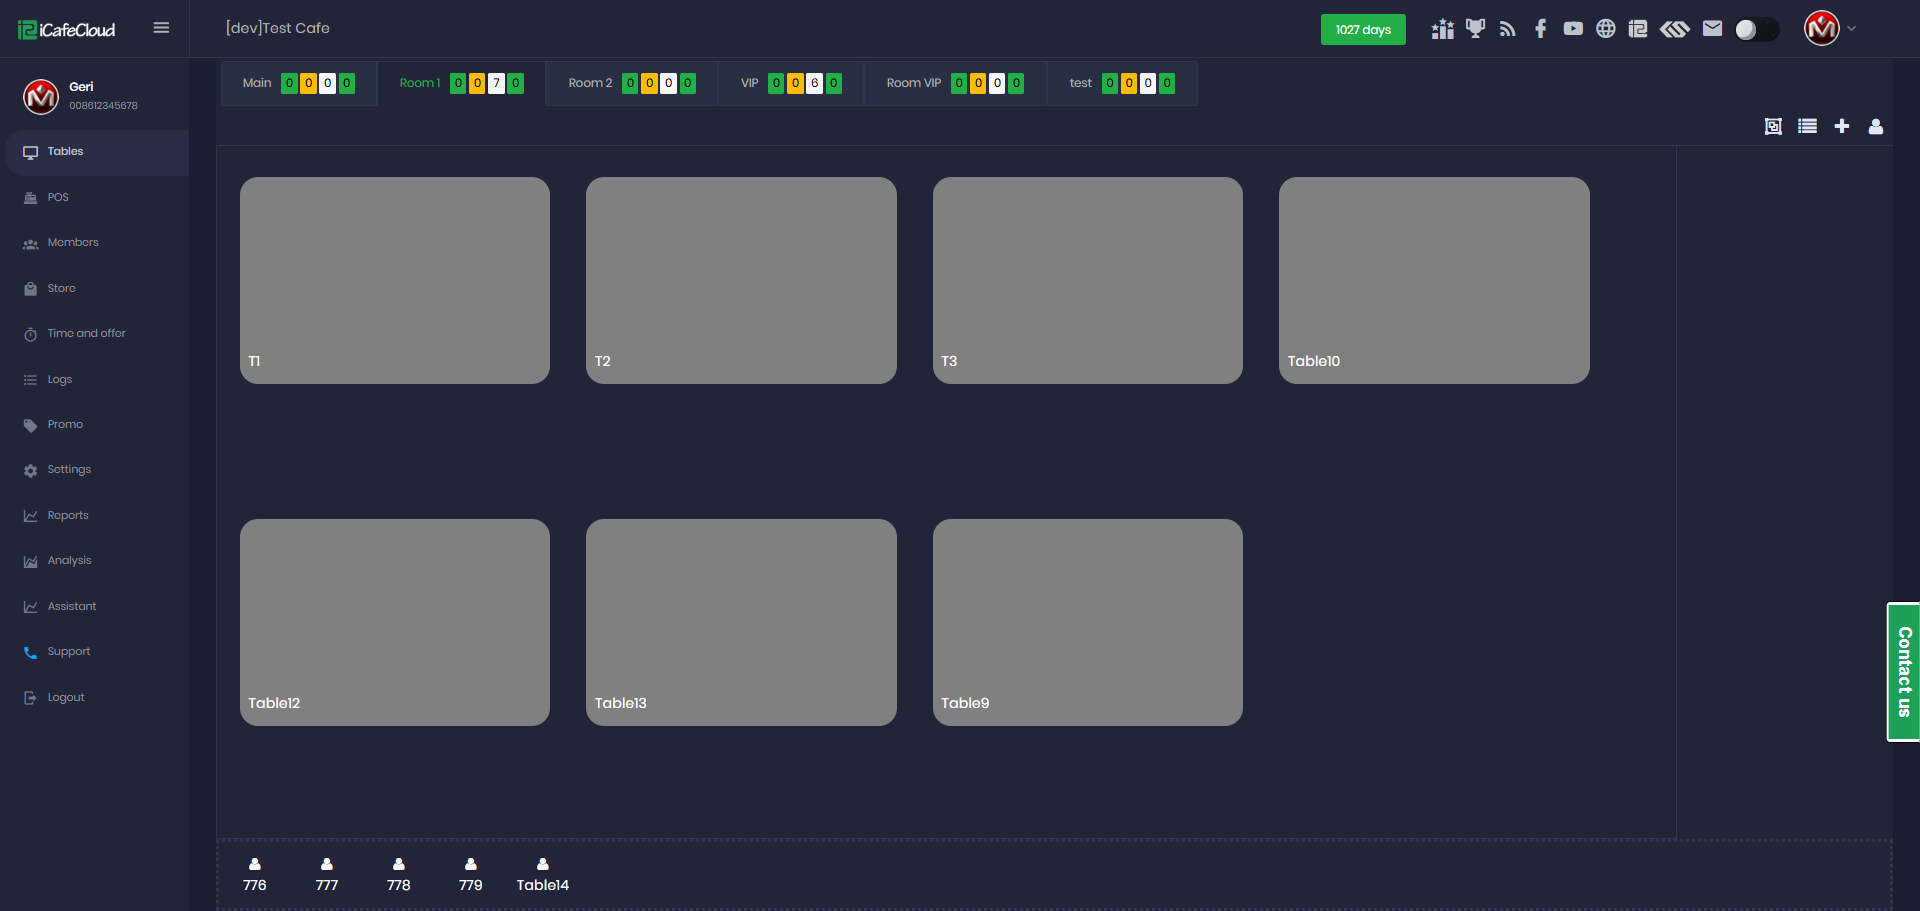Select the Room 1 tab
The width and height of the screenshot is (1920, 911).
click(x=419, y=83)
